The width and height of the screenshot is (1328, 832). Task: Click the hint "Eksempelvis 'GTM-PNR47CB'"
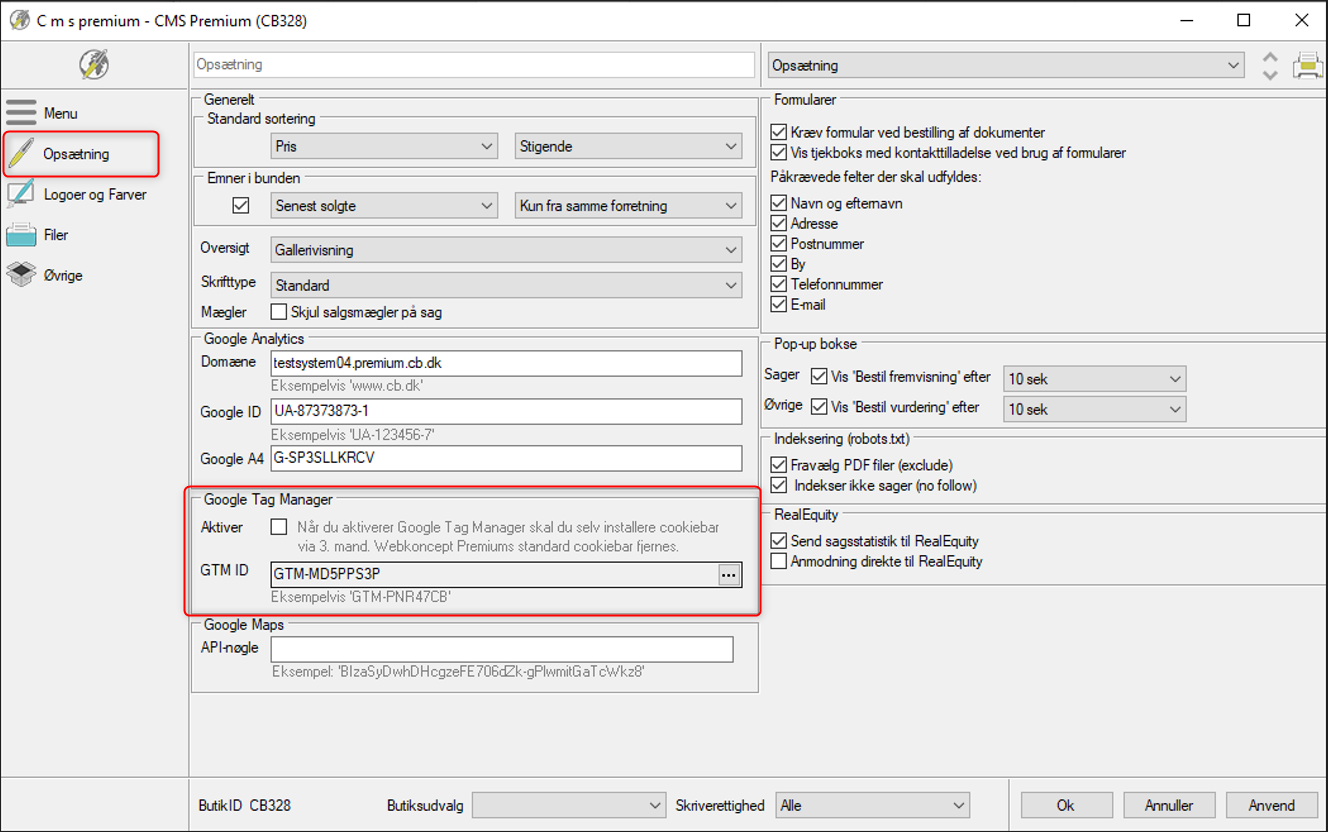click(361, 597)
